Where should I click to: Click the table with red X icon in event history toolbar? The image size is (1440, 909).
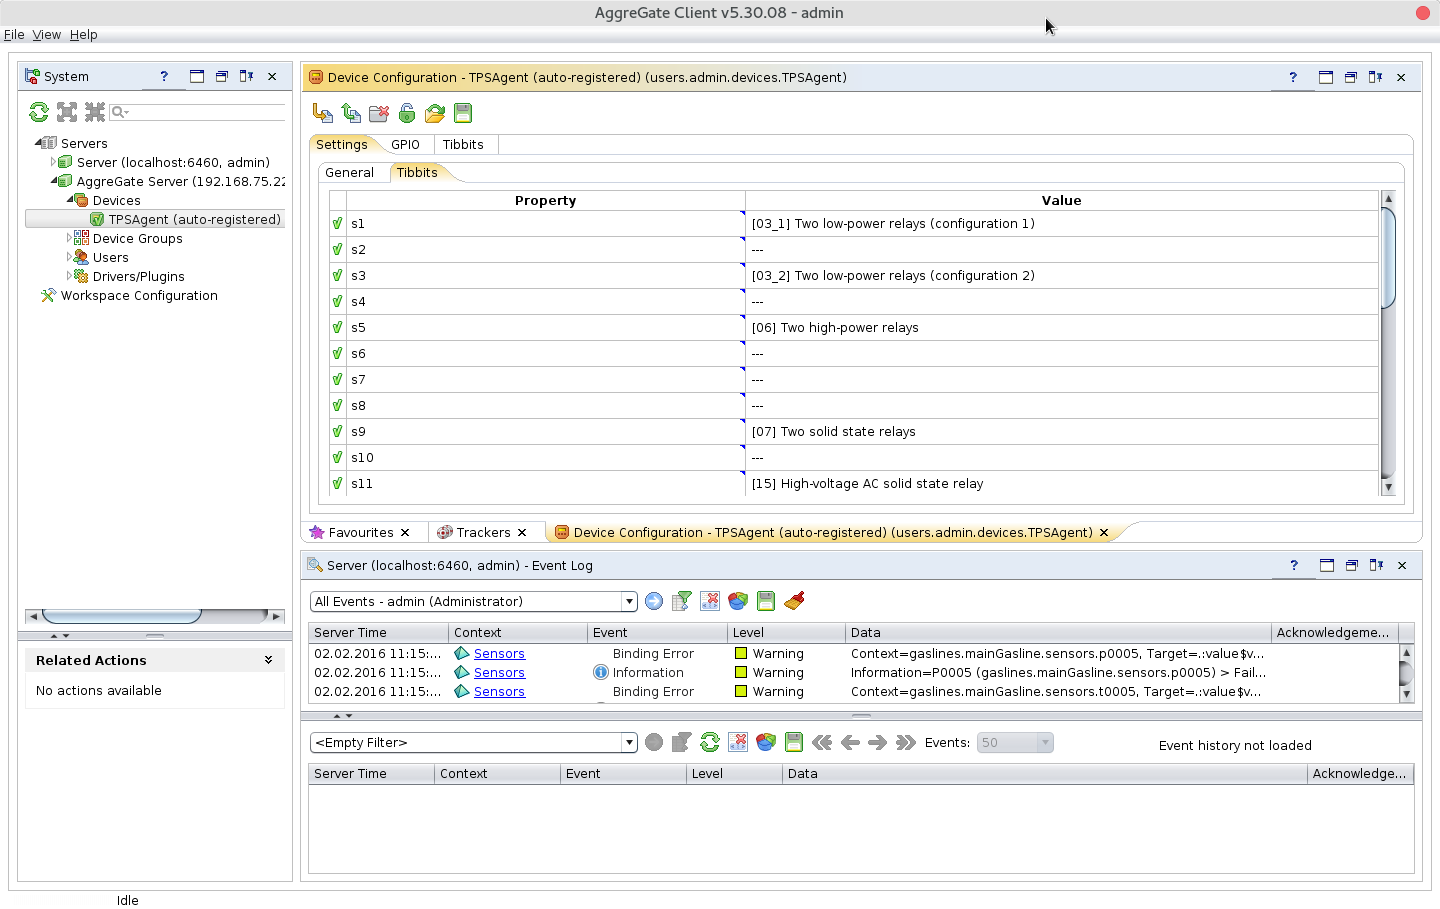pos(738,742)
